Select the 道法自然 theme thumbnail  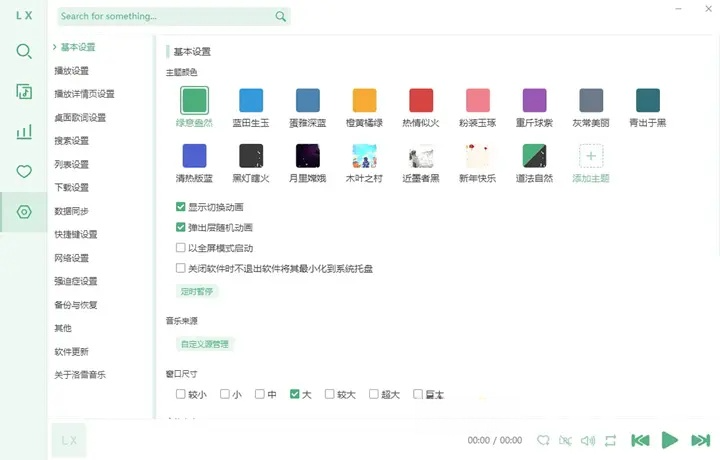pos(534,156)
